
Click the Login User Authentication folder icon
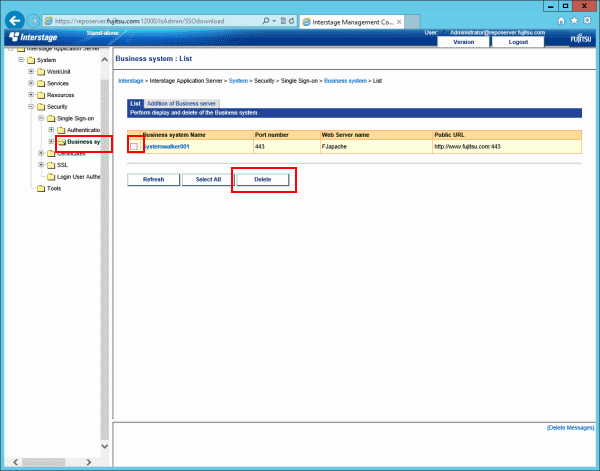[x=51, y=177]
